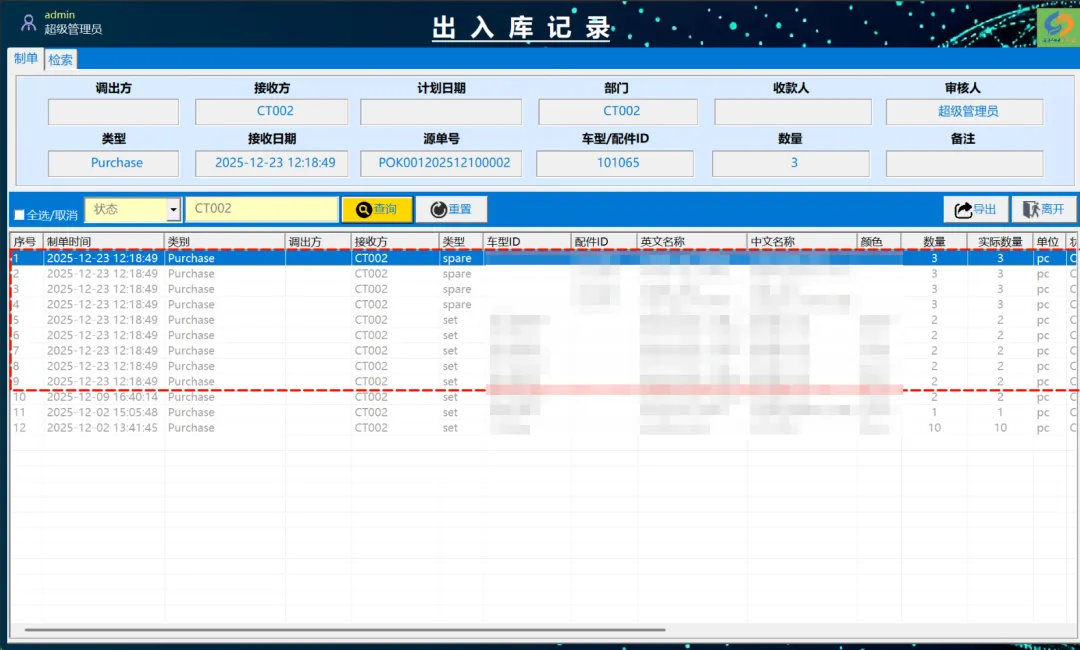Click the 收款人 input field
This screenshot has height=650, width=1080.
(x=793, y=112)
